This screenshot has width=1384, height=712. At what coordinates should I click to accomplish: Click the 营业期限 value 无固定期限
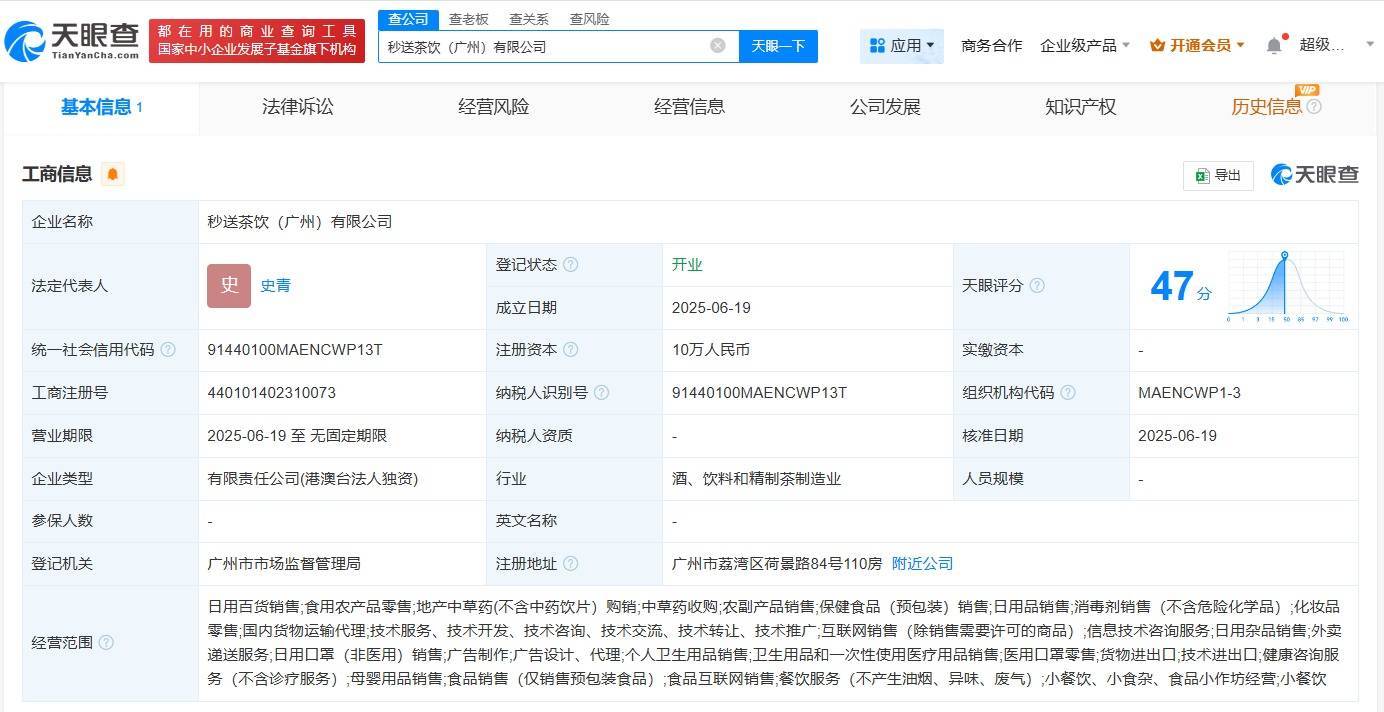pos(347,436)
